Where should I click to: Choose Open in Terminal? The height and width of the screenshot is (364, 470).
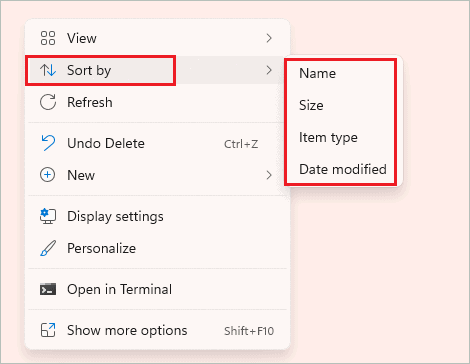[x=157, y=289]
